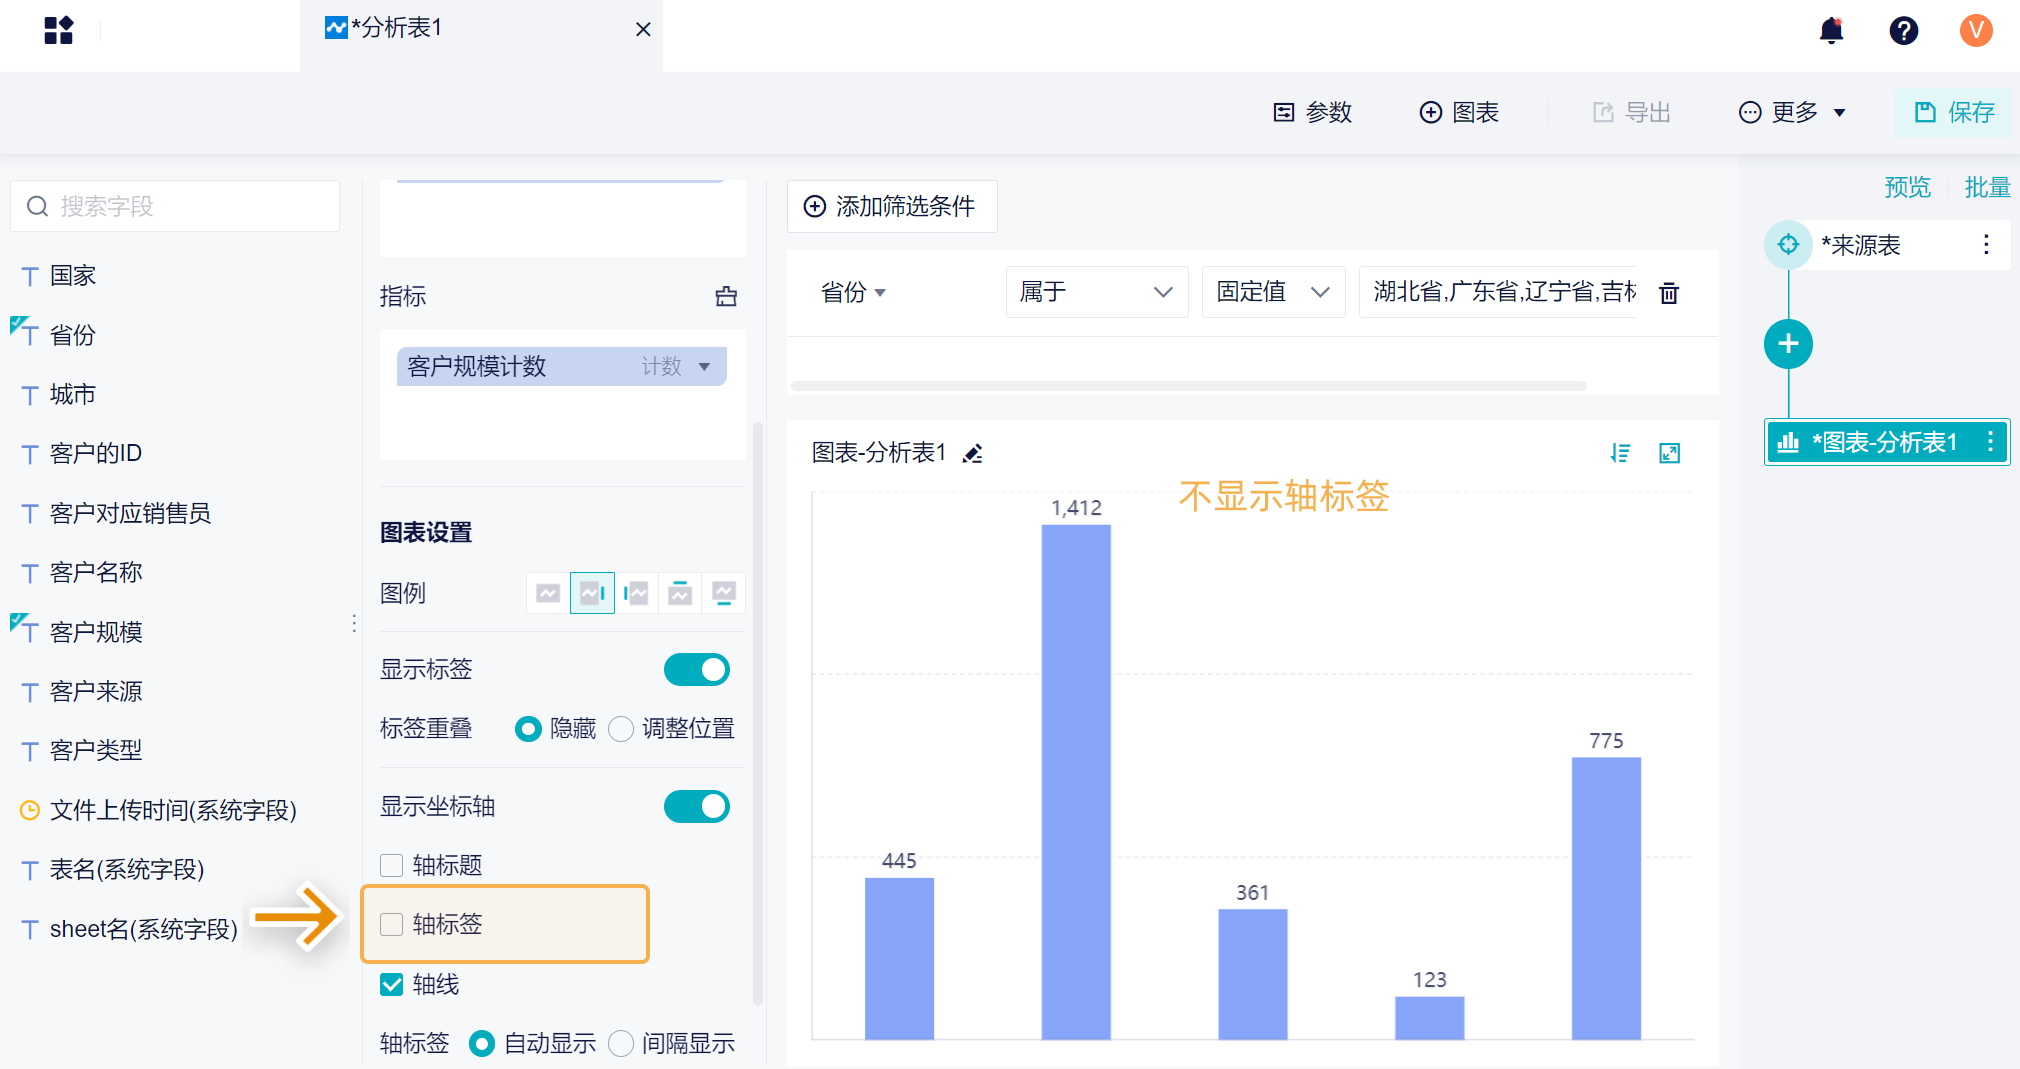Screen dimensions: 2020x1069
Task: Select the 隐藏 radio for label overlap
Action: pyautogui.click(x=528, y=729)
